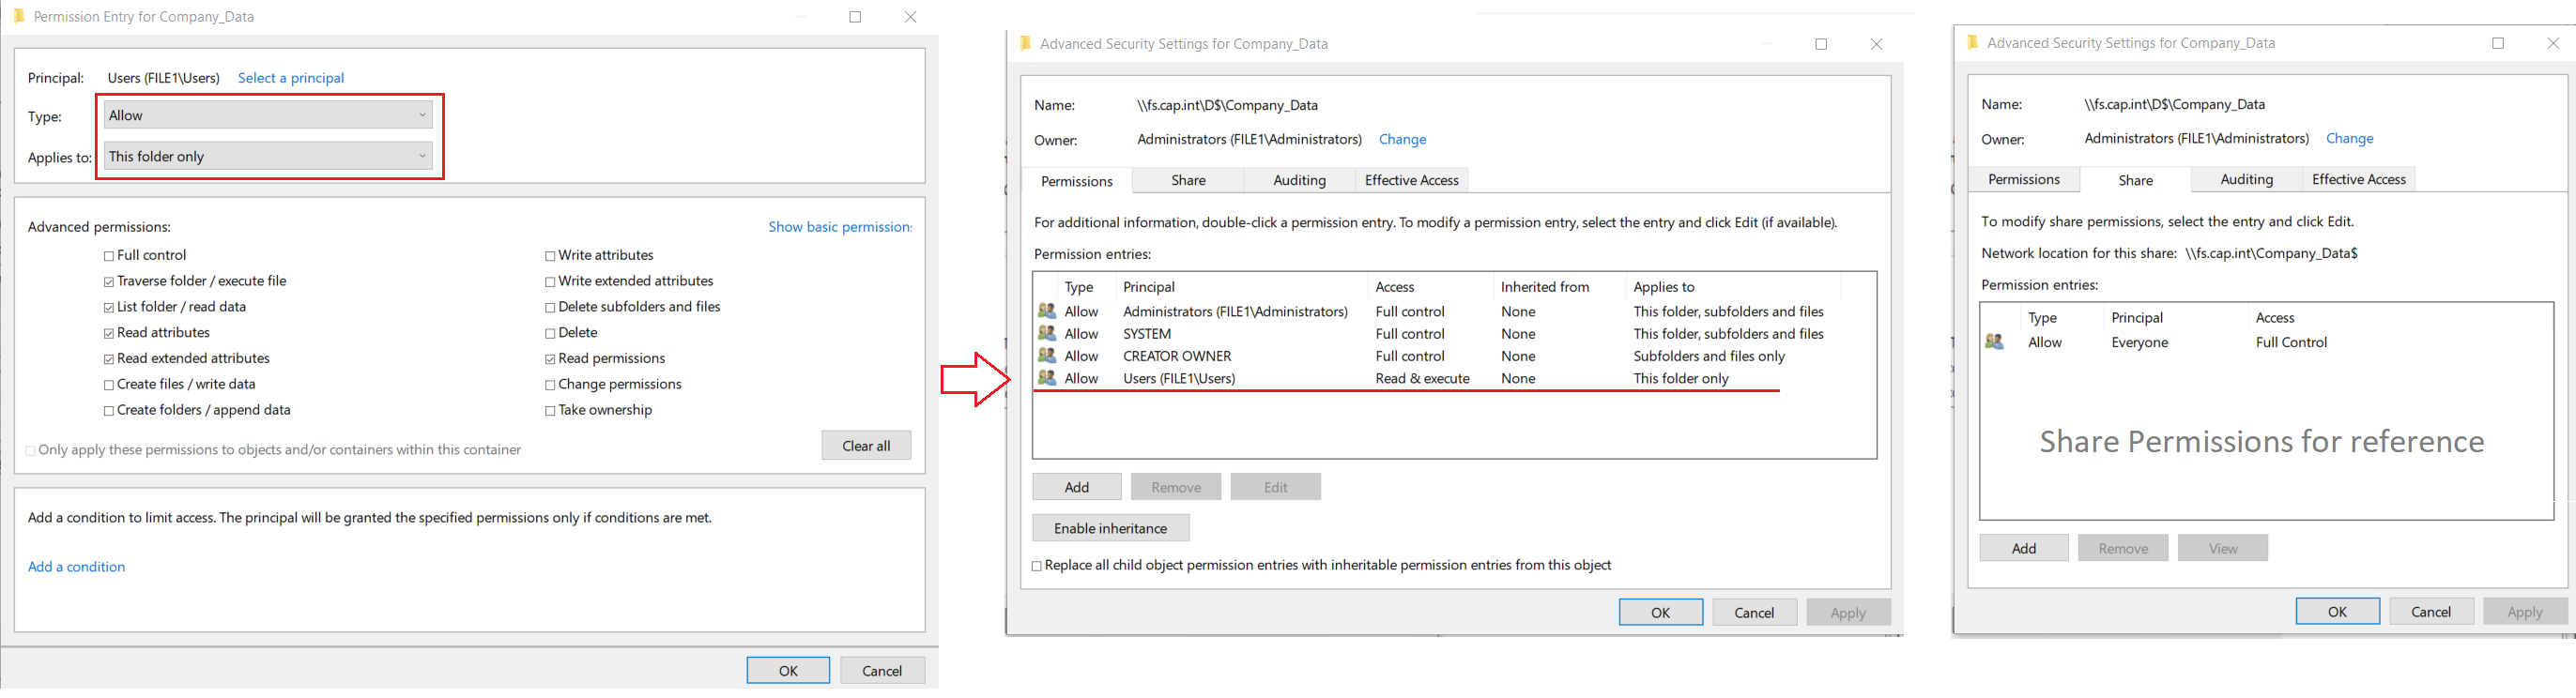Click folder icon in middle Advanced Security window
2576x698 pixels.
pos(1024,43)
